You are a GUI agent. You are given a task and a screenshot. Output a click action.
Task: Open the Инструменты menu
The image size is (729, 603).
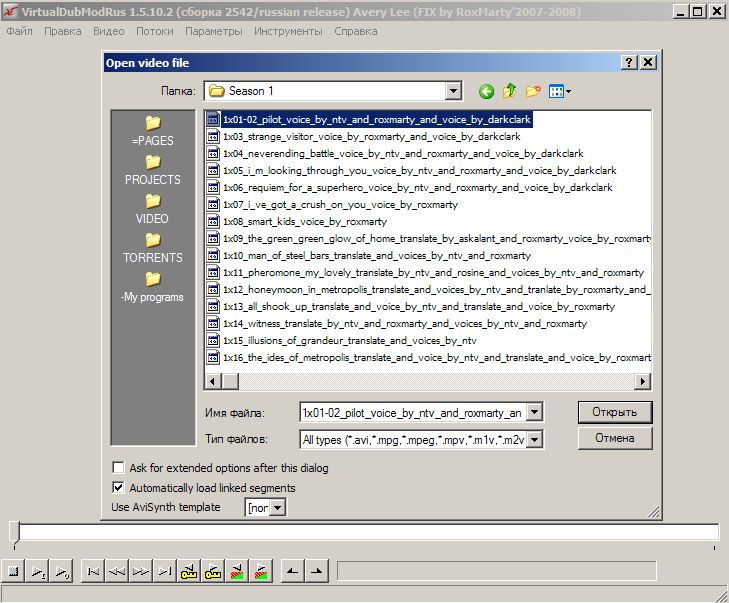coord(288,31)
